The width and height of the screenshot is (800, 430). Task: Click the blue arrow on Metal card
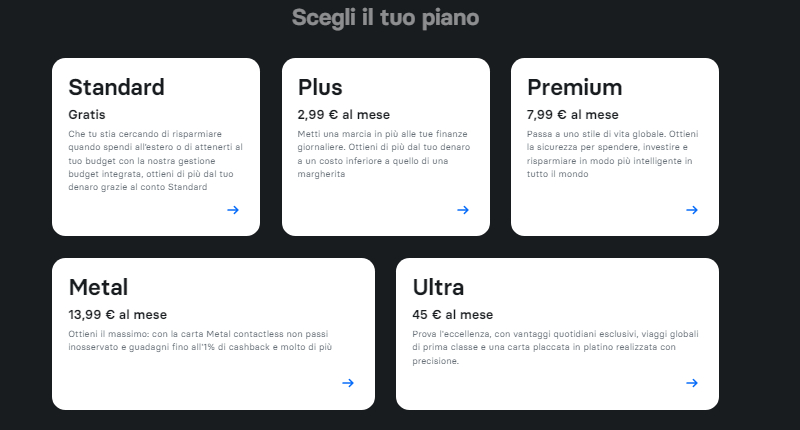click(x=348, y=383)
